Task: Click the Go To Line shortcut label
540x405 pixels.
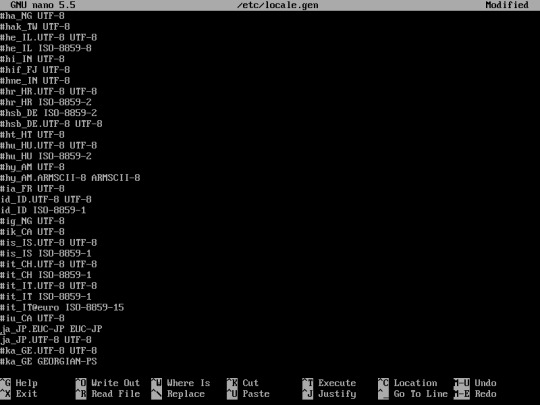Action: (x=420, y=394)
